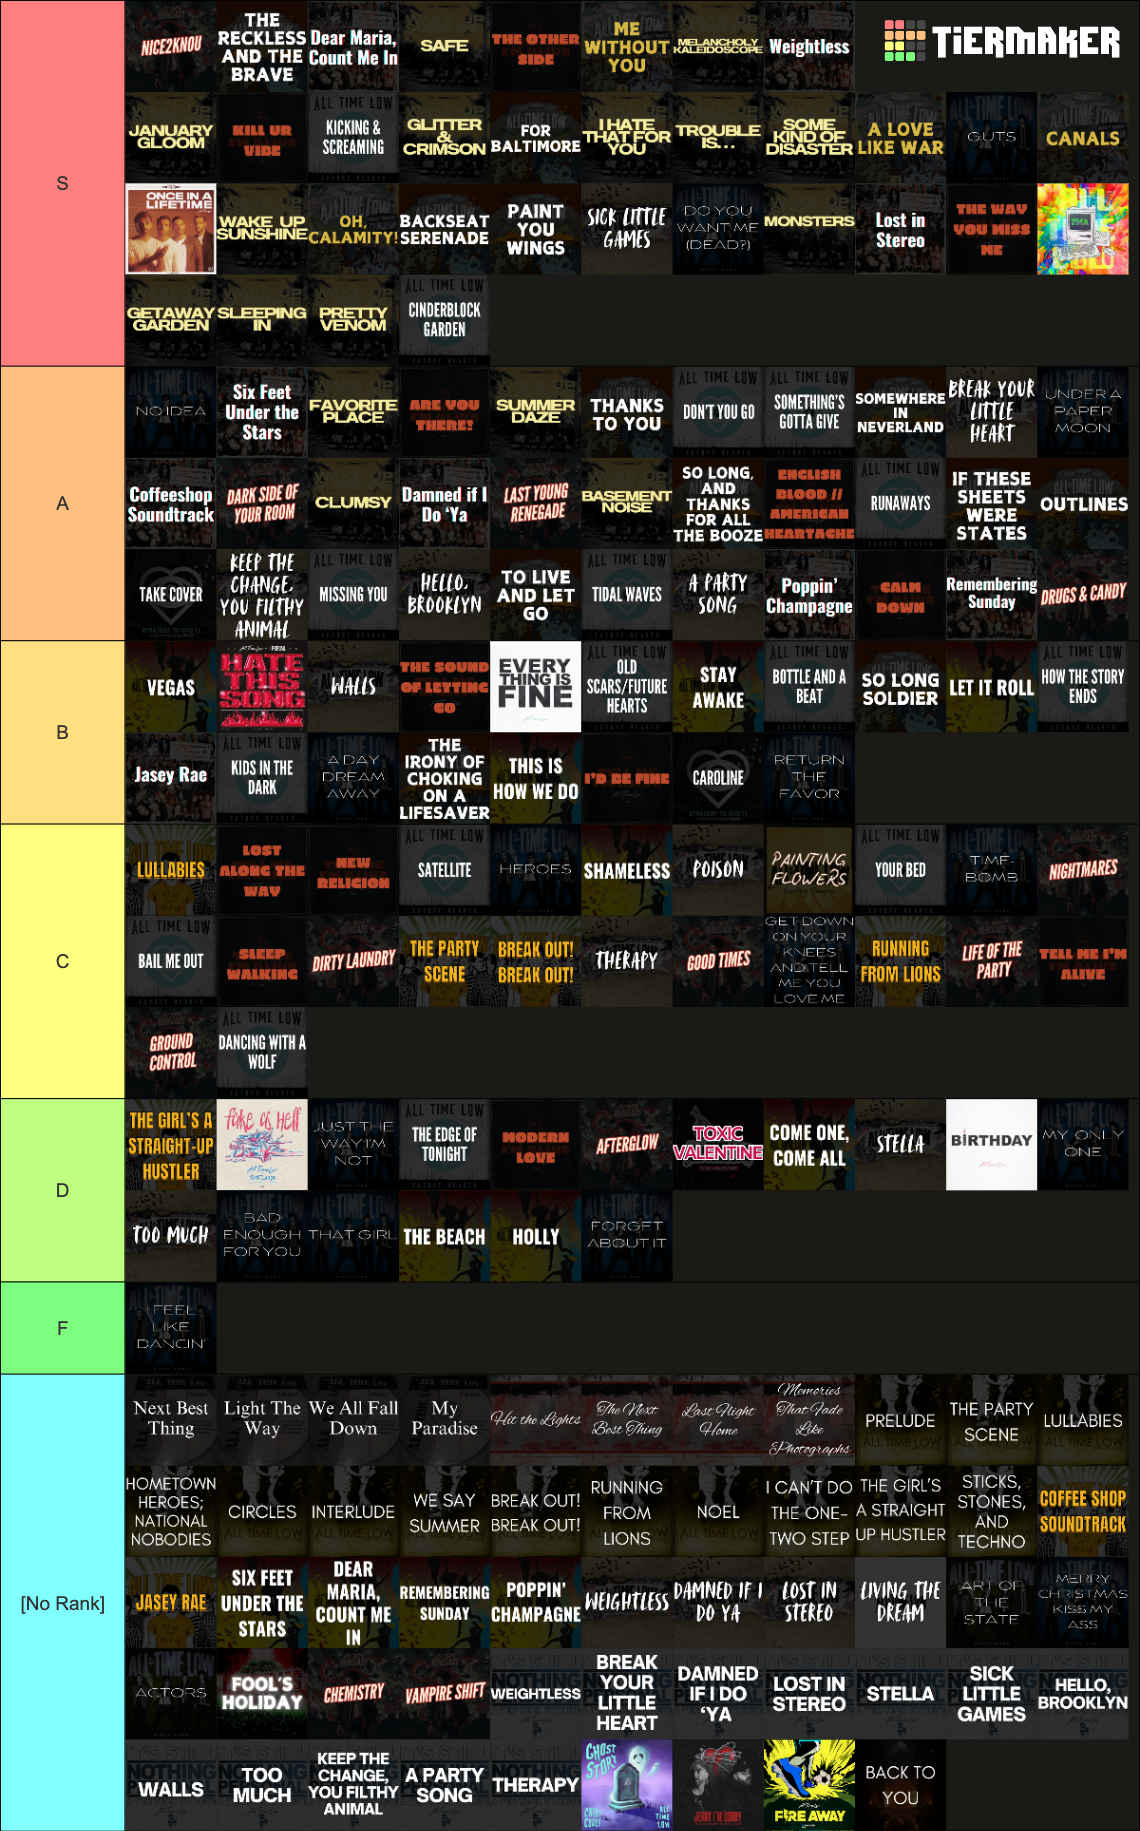Click the Somewhere in Neverland tile

point(900,412)
